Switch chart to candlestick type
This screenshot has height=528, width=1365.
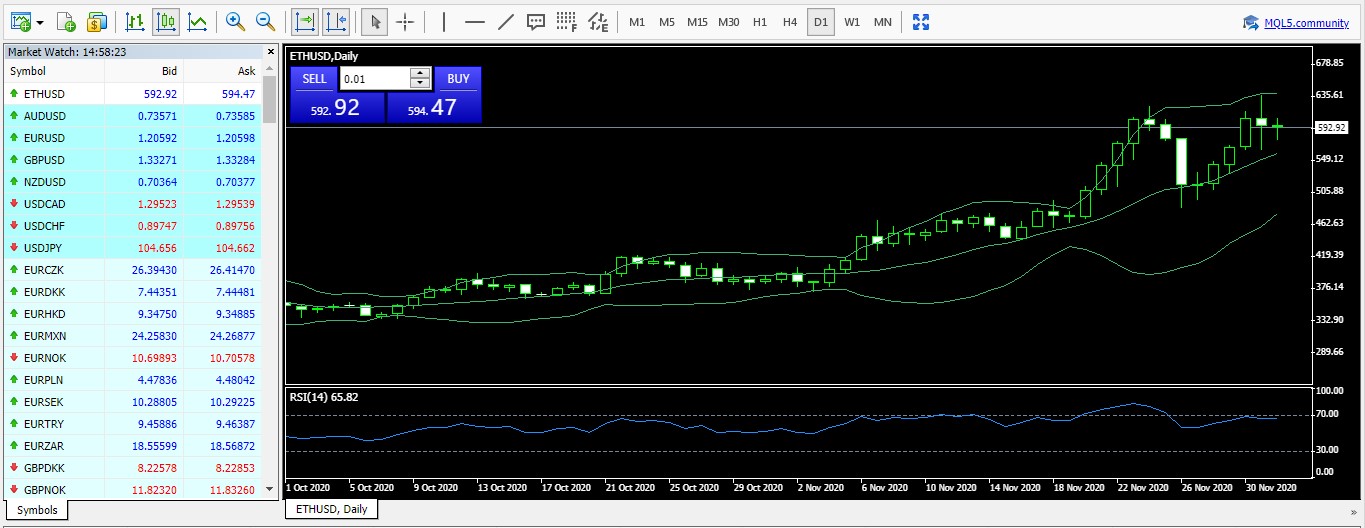click(x=167, y=21)
